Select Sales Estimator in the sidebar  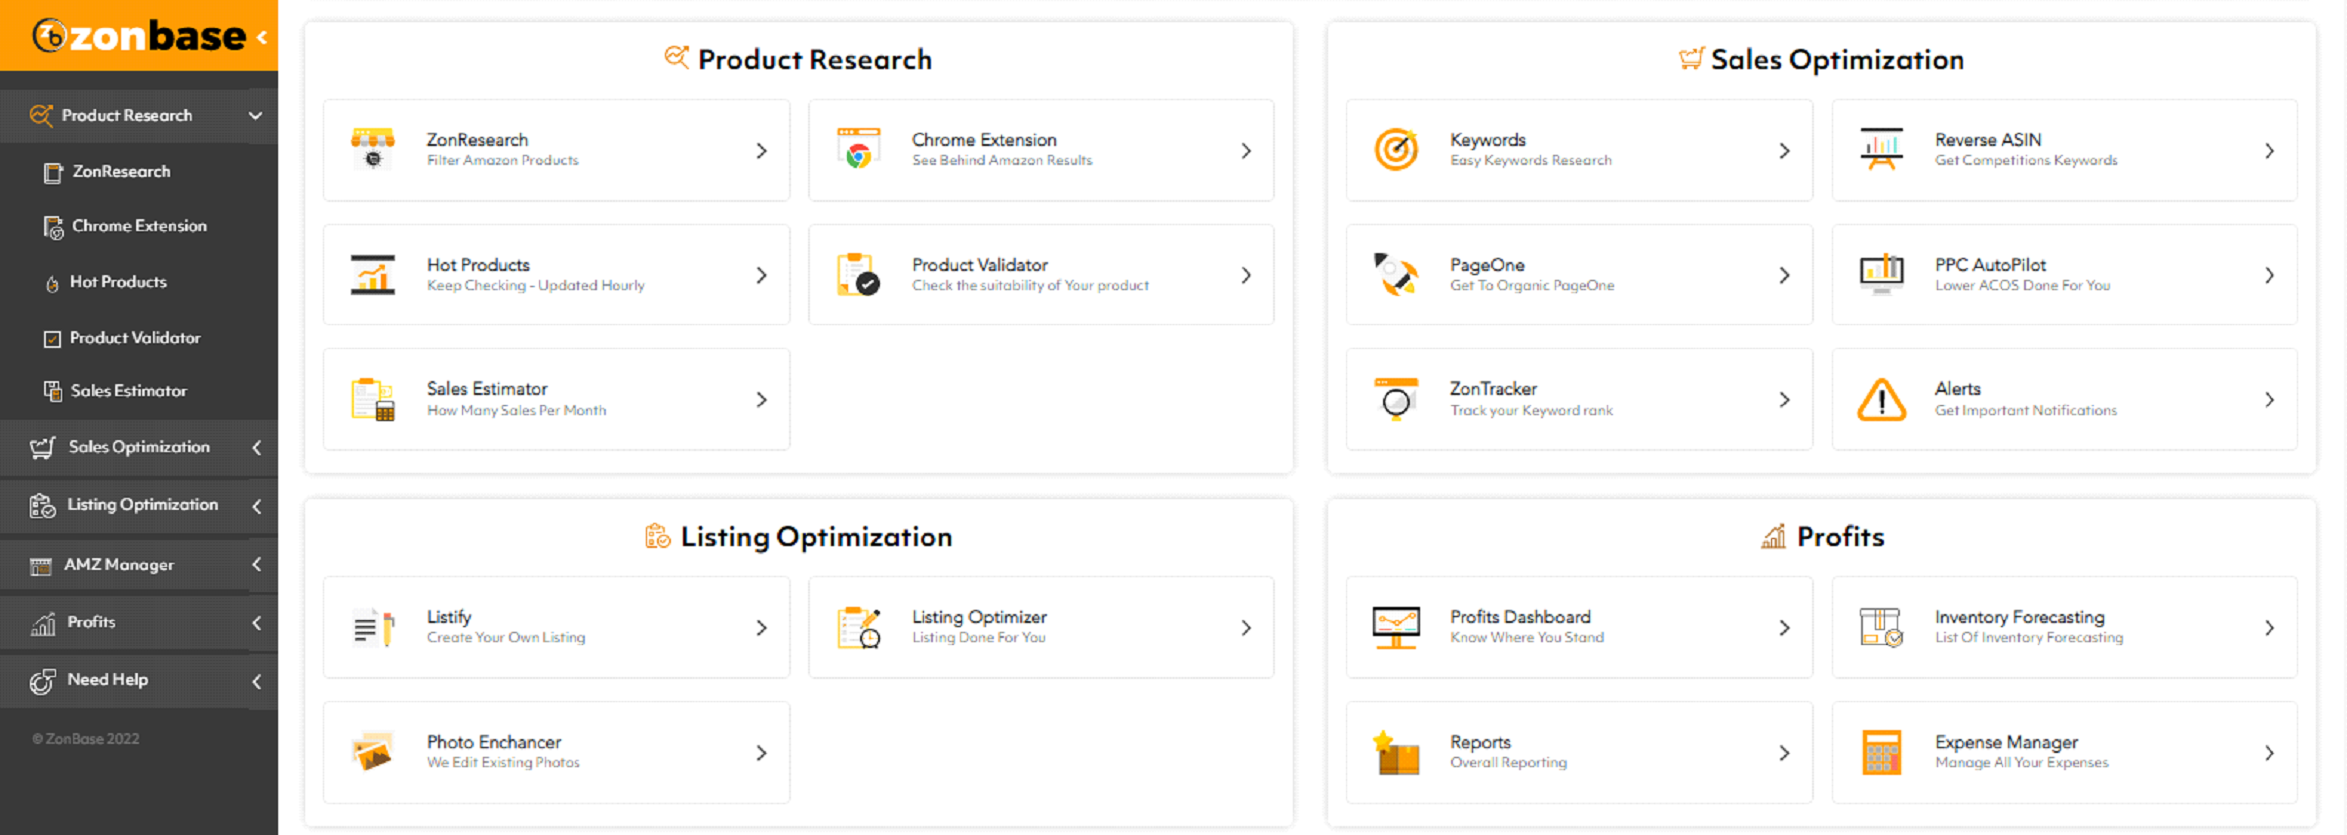click(x=128, y=391)
